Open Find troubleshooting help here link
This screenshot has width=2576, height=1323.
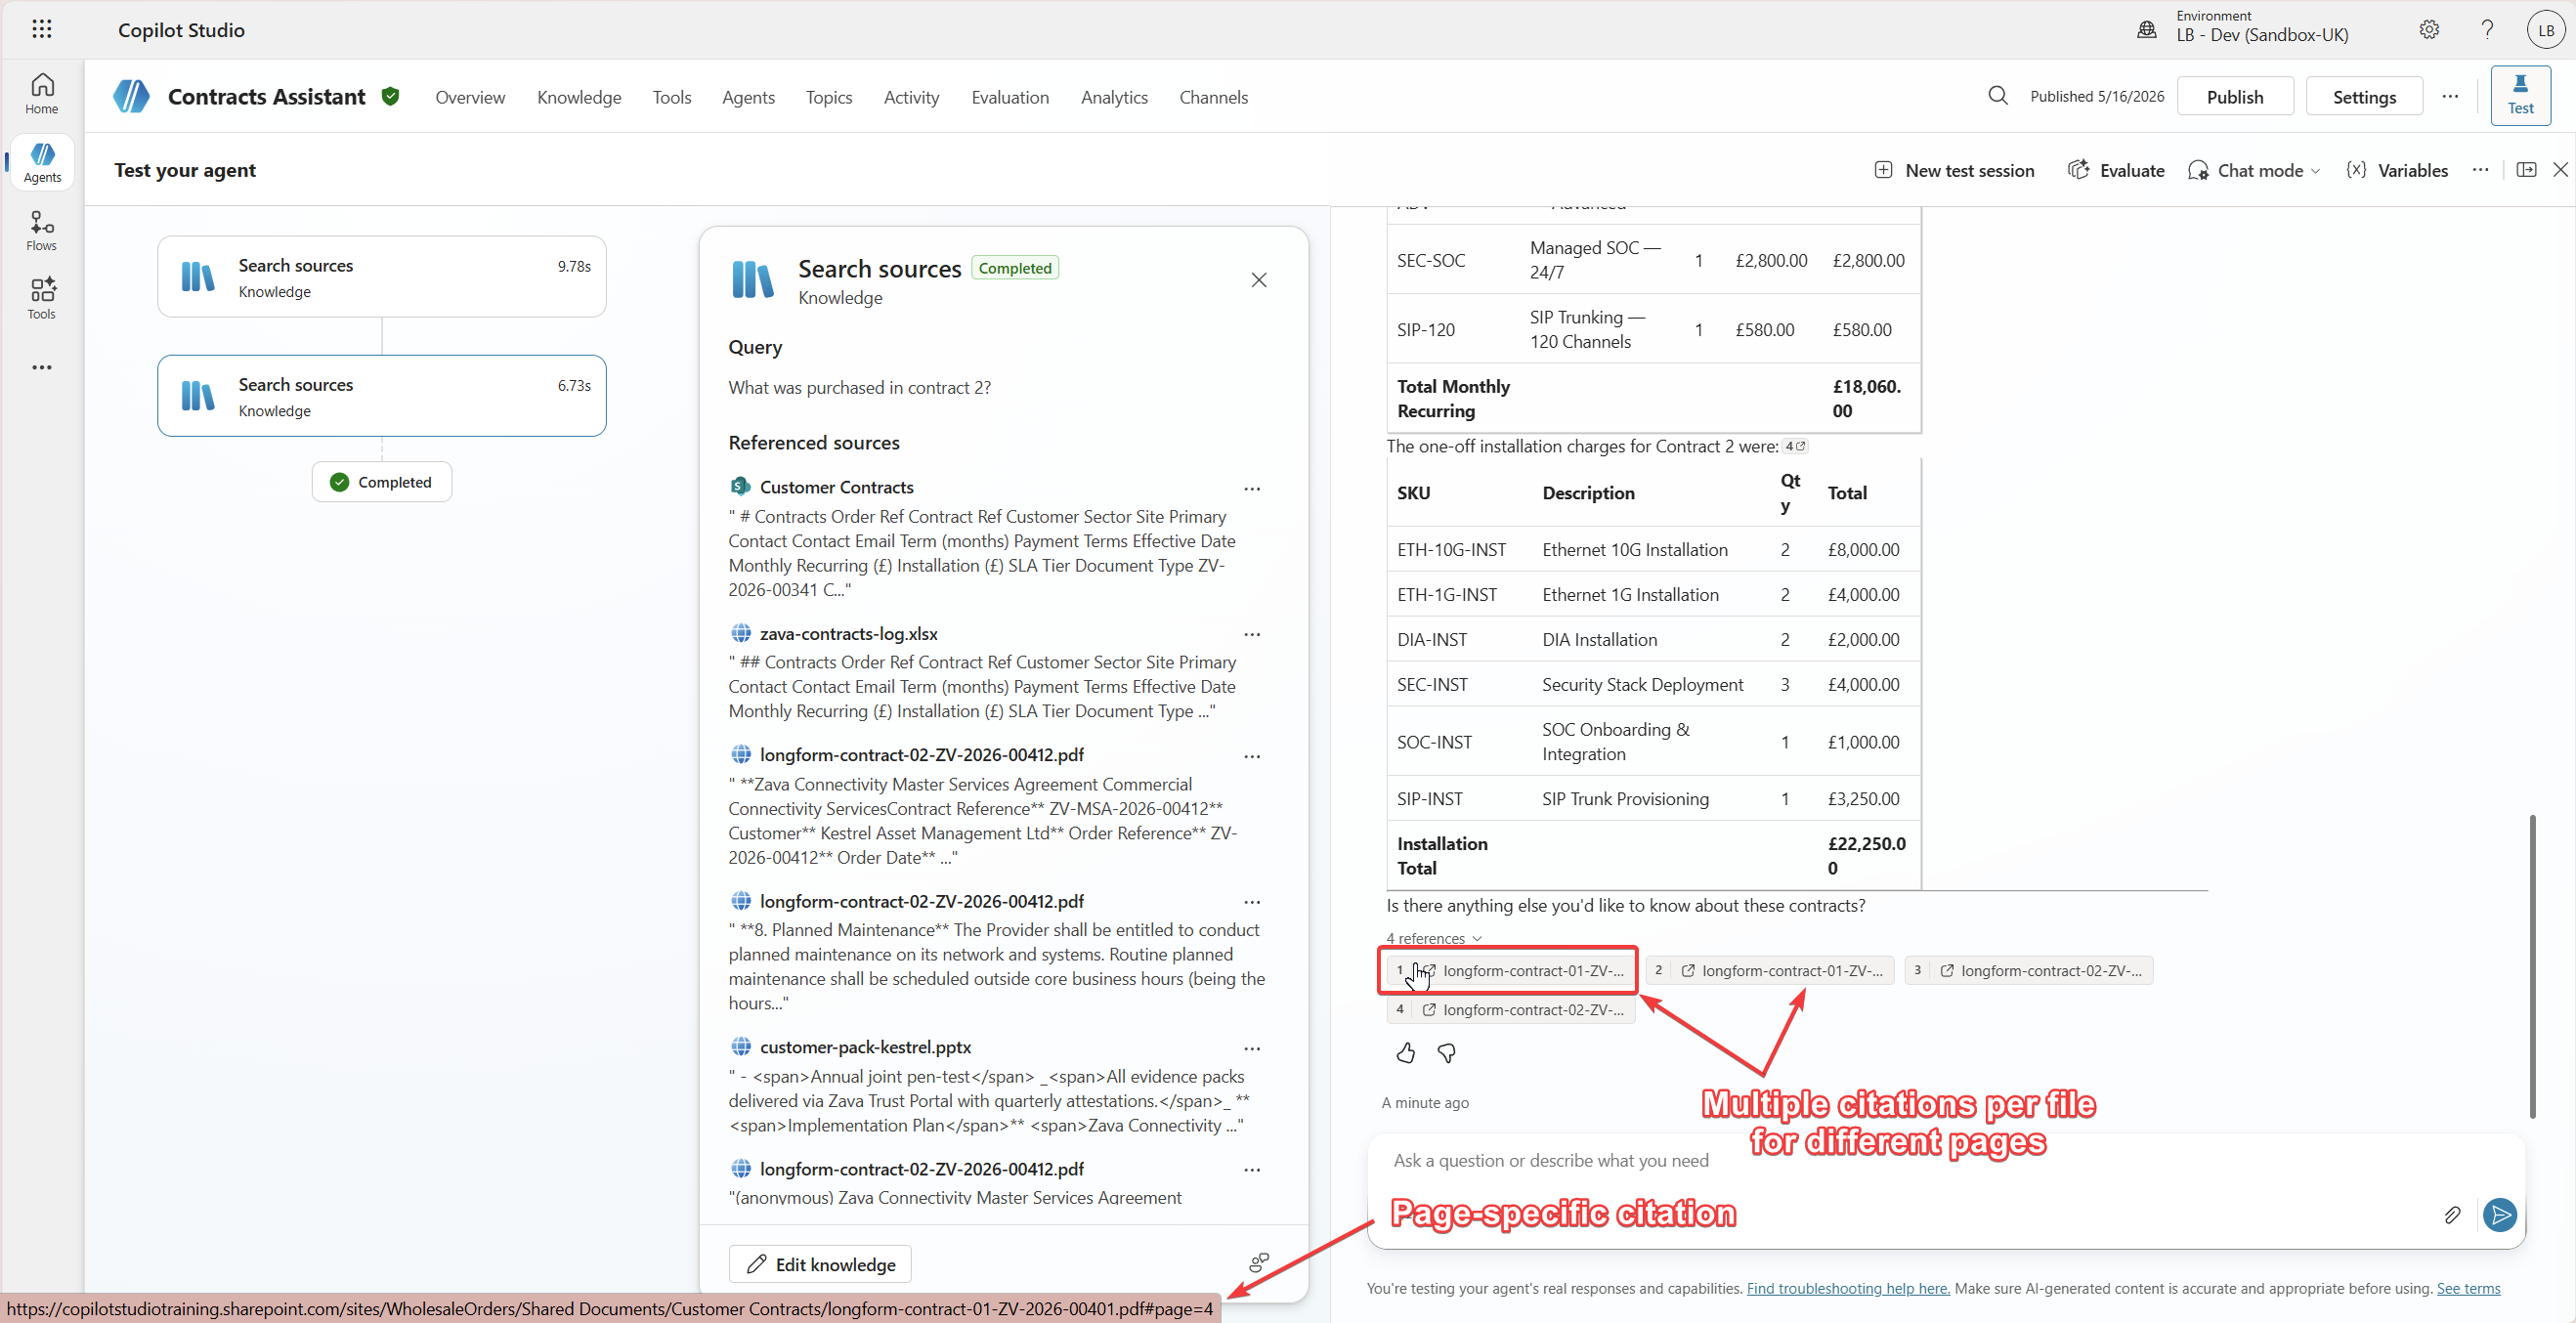(1847, 1288)
